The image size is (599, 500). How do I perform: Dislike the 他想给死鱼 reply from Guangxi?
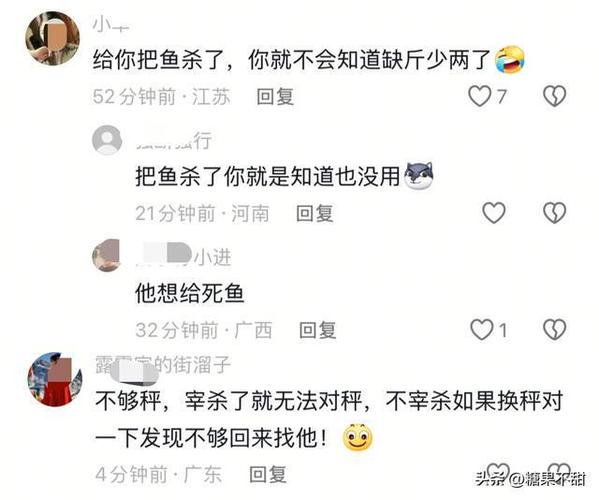(x=554, y=330)
